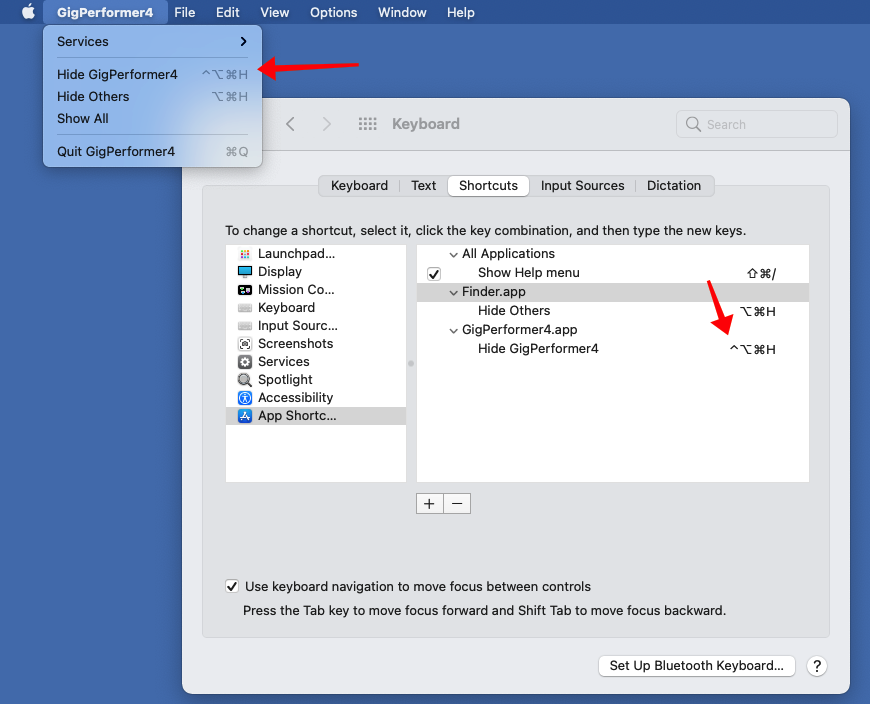Click Set Up Bluetooth Keyboard button
The width and height of the screenshot is (870, 704).
coord(696,666)
